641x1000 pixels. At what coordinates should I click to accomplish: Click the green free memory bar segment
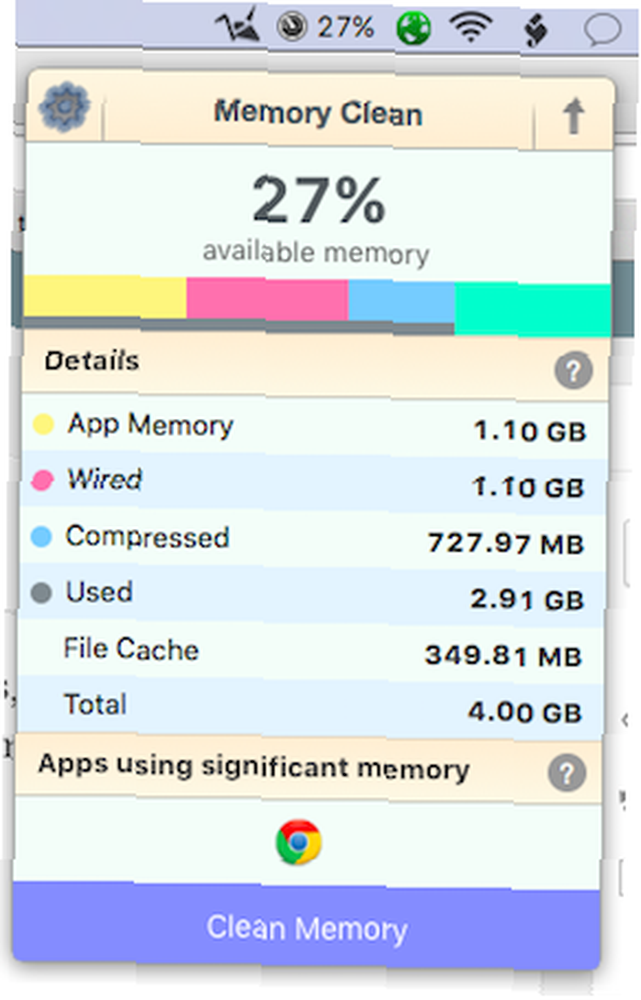(533, 310)
